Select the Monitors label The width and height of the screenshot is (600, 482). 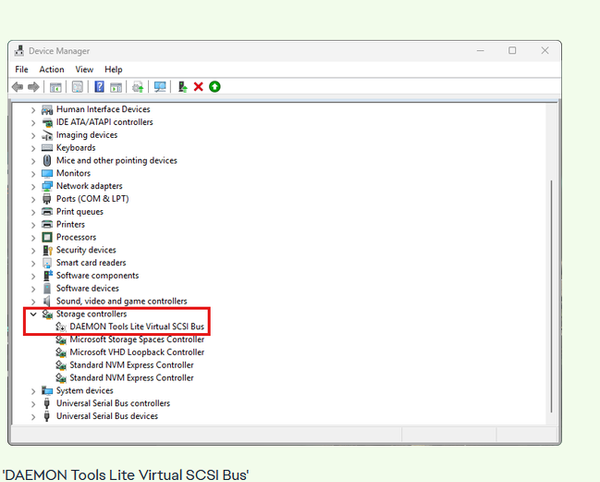(x=73, y=173)
